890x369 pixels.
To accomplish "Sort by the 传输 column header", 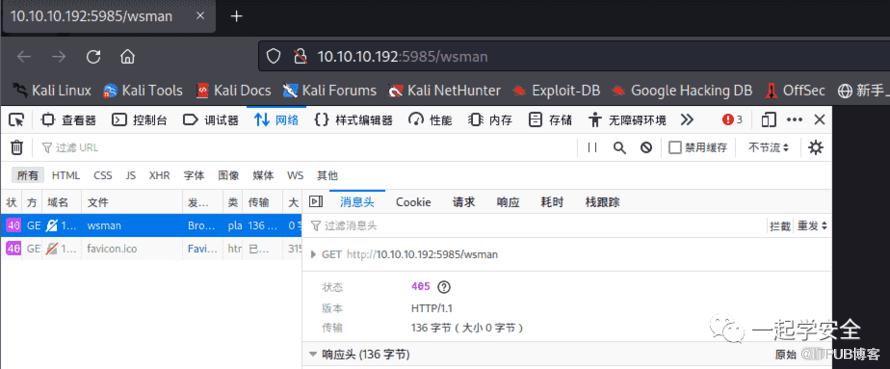I will point(263,202).
